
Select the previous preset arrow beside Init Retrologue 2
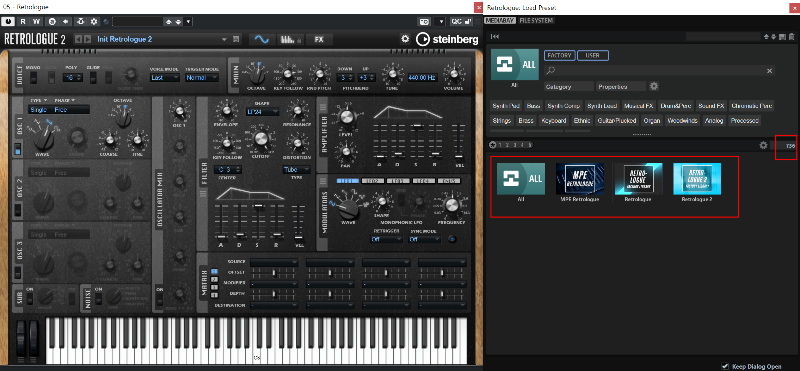pos(78,39)
